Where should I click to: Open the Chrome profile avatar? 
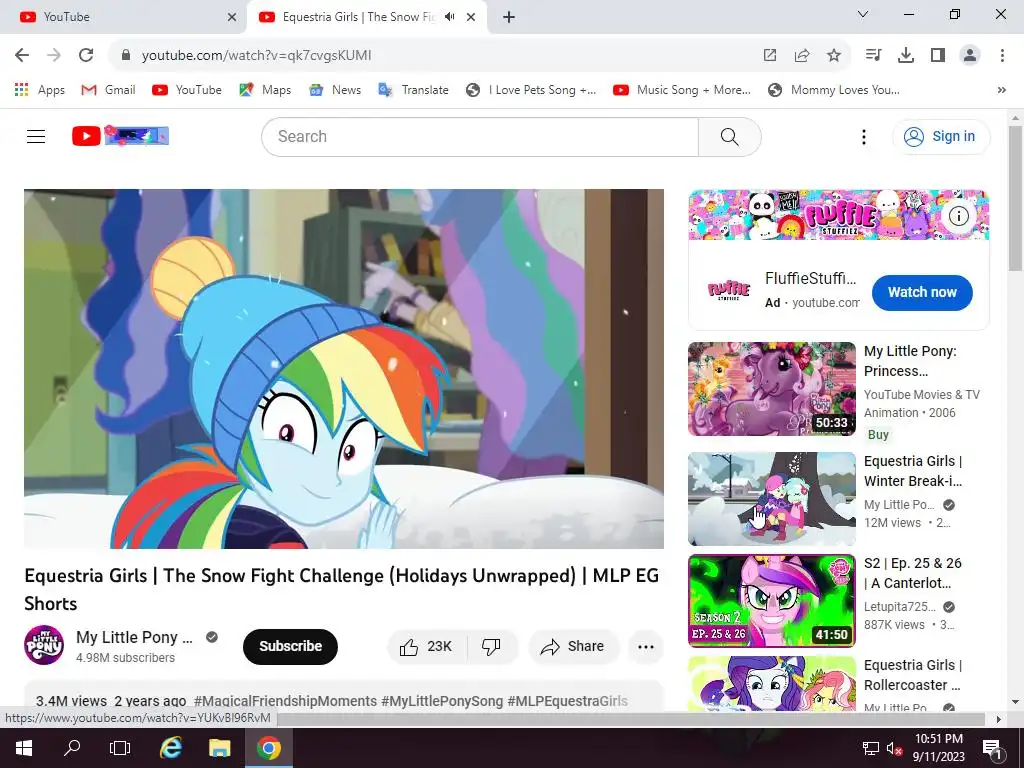click(x=970, y=56)
